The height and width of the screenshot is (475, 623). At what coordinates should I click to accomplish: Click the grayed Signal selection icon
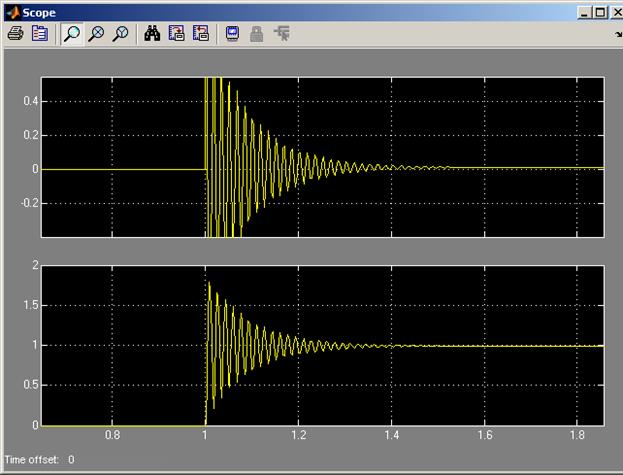pos(282,33)
